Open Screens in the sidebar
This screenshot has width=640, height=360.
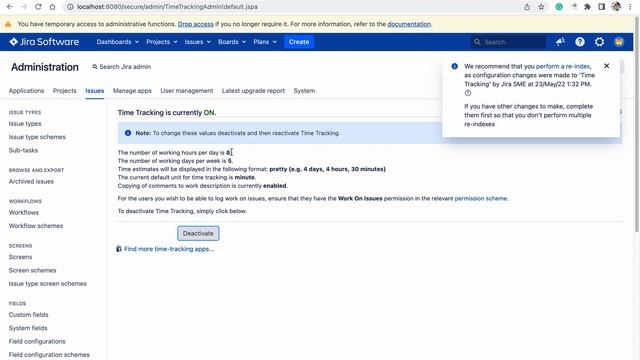click(x=20, y=257)
